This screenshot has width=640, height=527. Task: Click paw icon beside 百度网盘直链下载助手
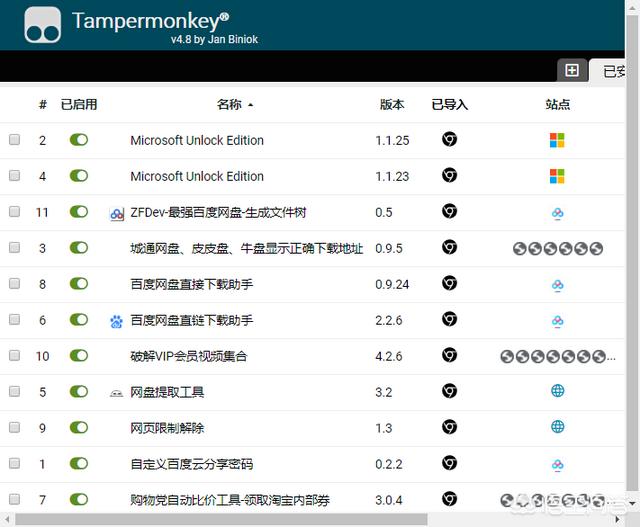pyautogui.click(x=116, y=322)
